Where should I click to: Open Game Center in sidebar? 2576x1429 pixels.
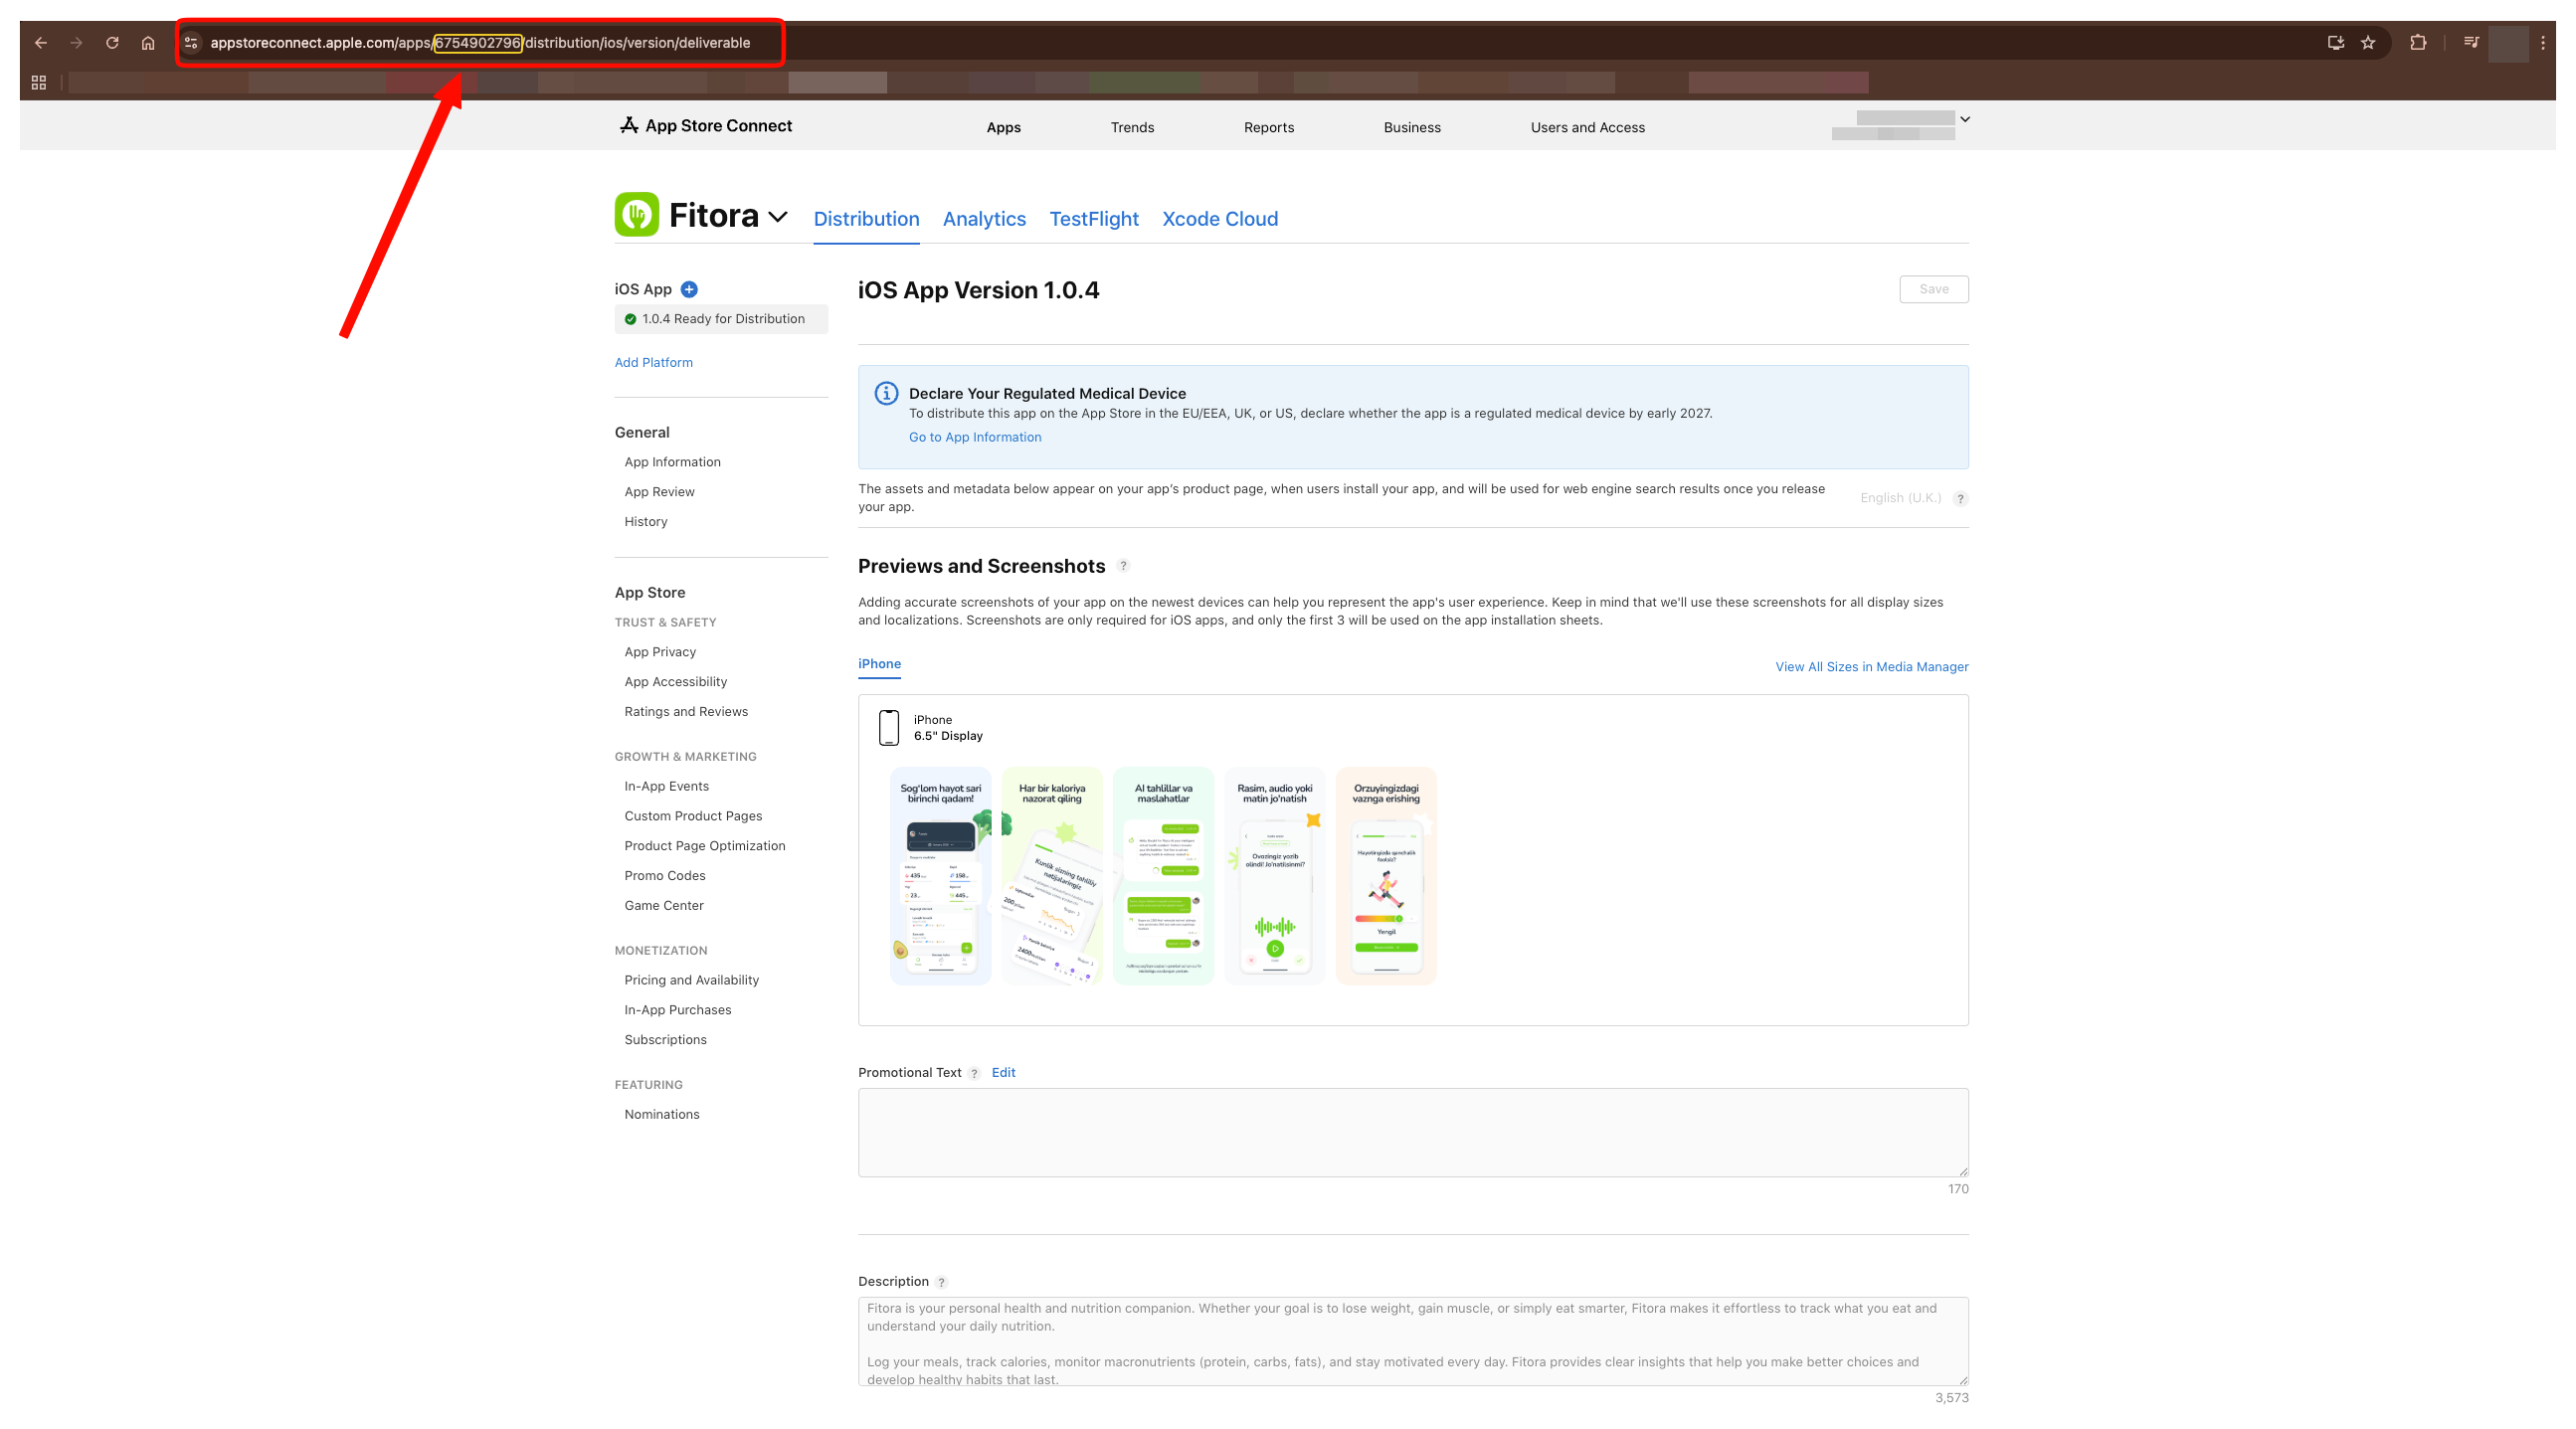pyautogui.click(x=664, y=906)
